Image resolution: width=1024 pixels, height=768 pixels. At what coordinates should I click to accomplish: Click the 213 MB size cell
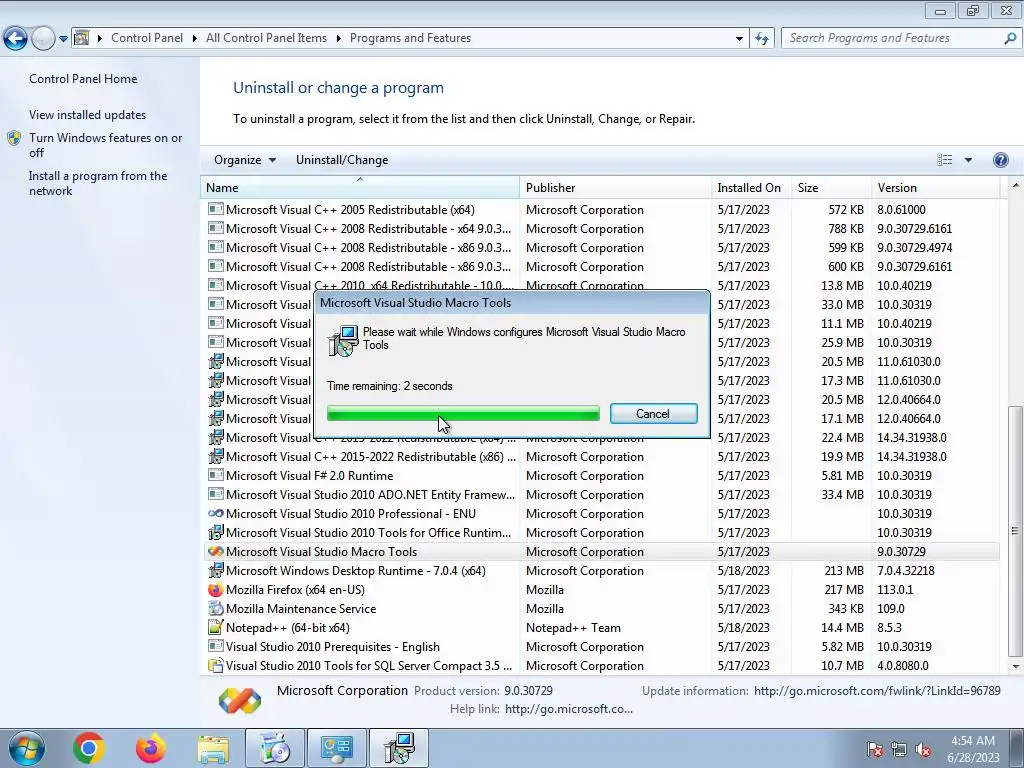click(x=844, y=570)
